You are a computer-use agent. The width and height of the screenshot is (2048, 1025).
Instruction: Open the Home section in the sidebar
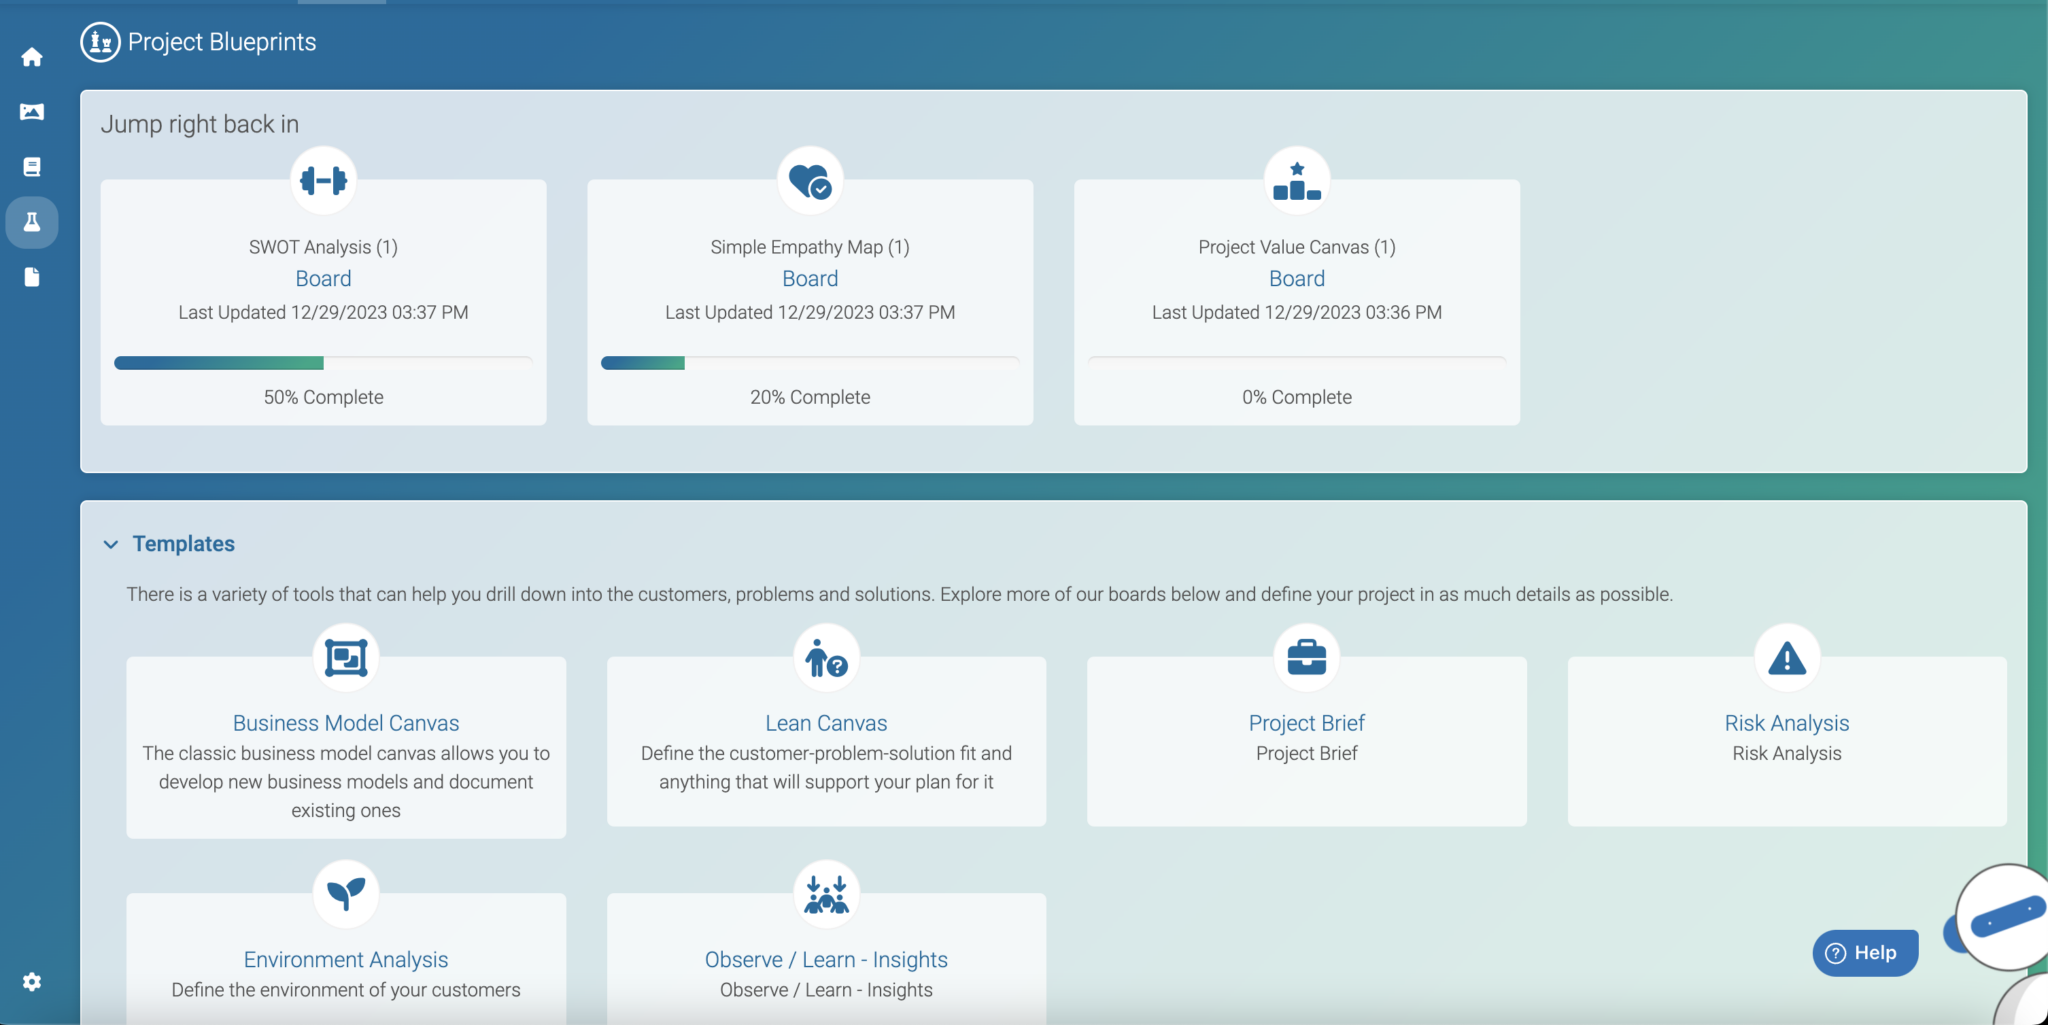32,56
